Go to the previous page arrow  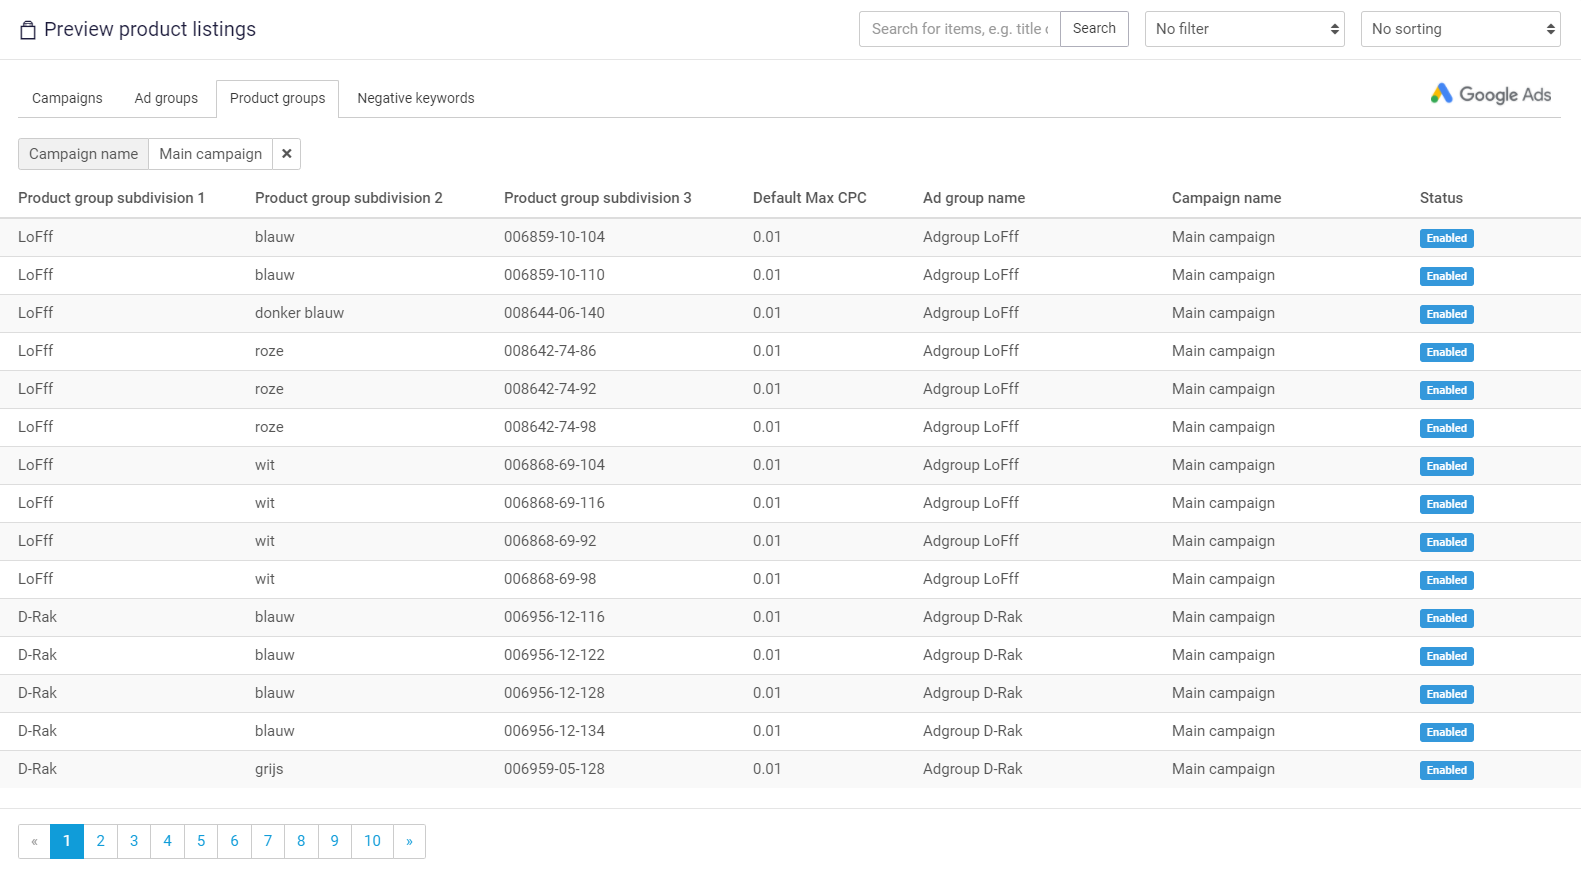tap(34, 841)
